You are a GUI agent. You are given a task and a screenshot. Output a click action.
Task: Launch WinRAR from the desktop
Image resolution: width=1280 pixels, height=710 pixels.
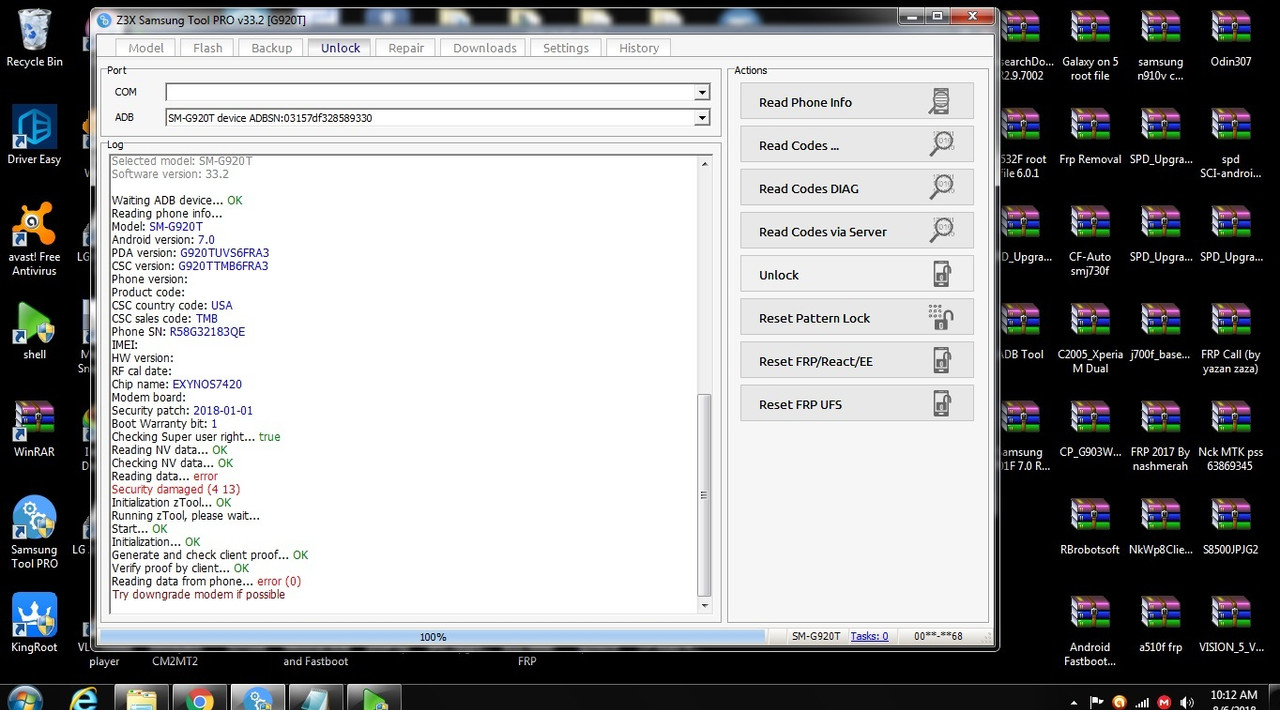(x=34, y=428)
